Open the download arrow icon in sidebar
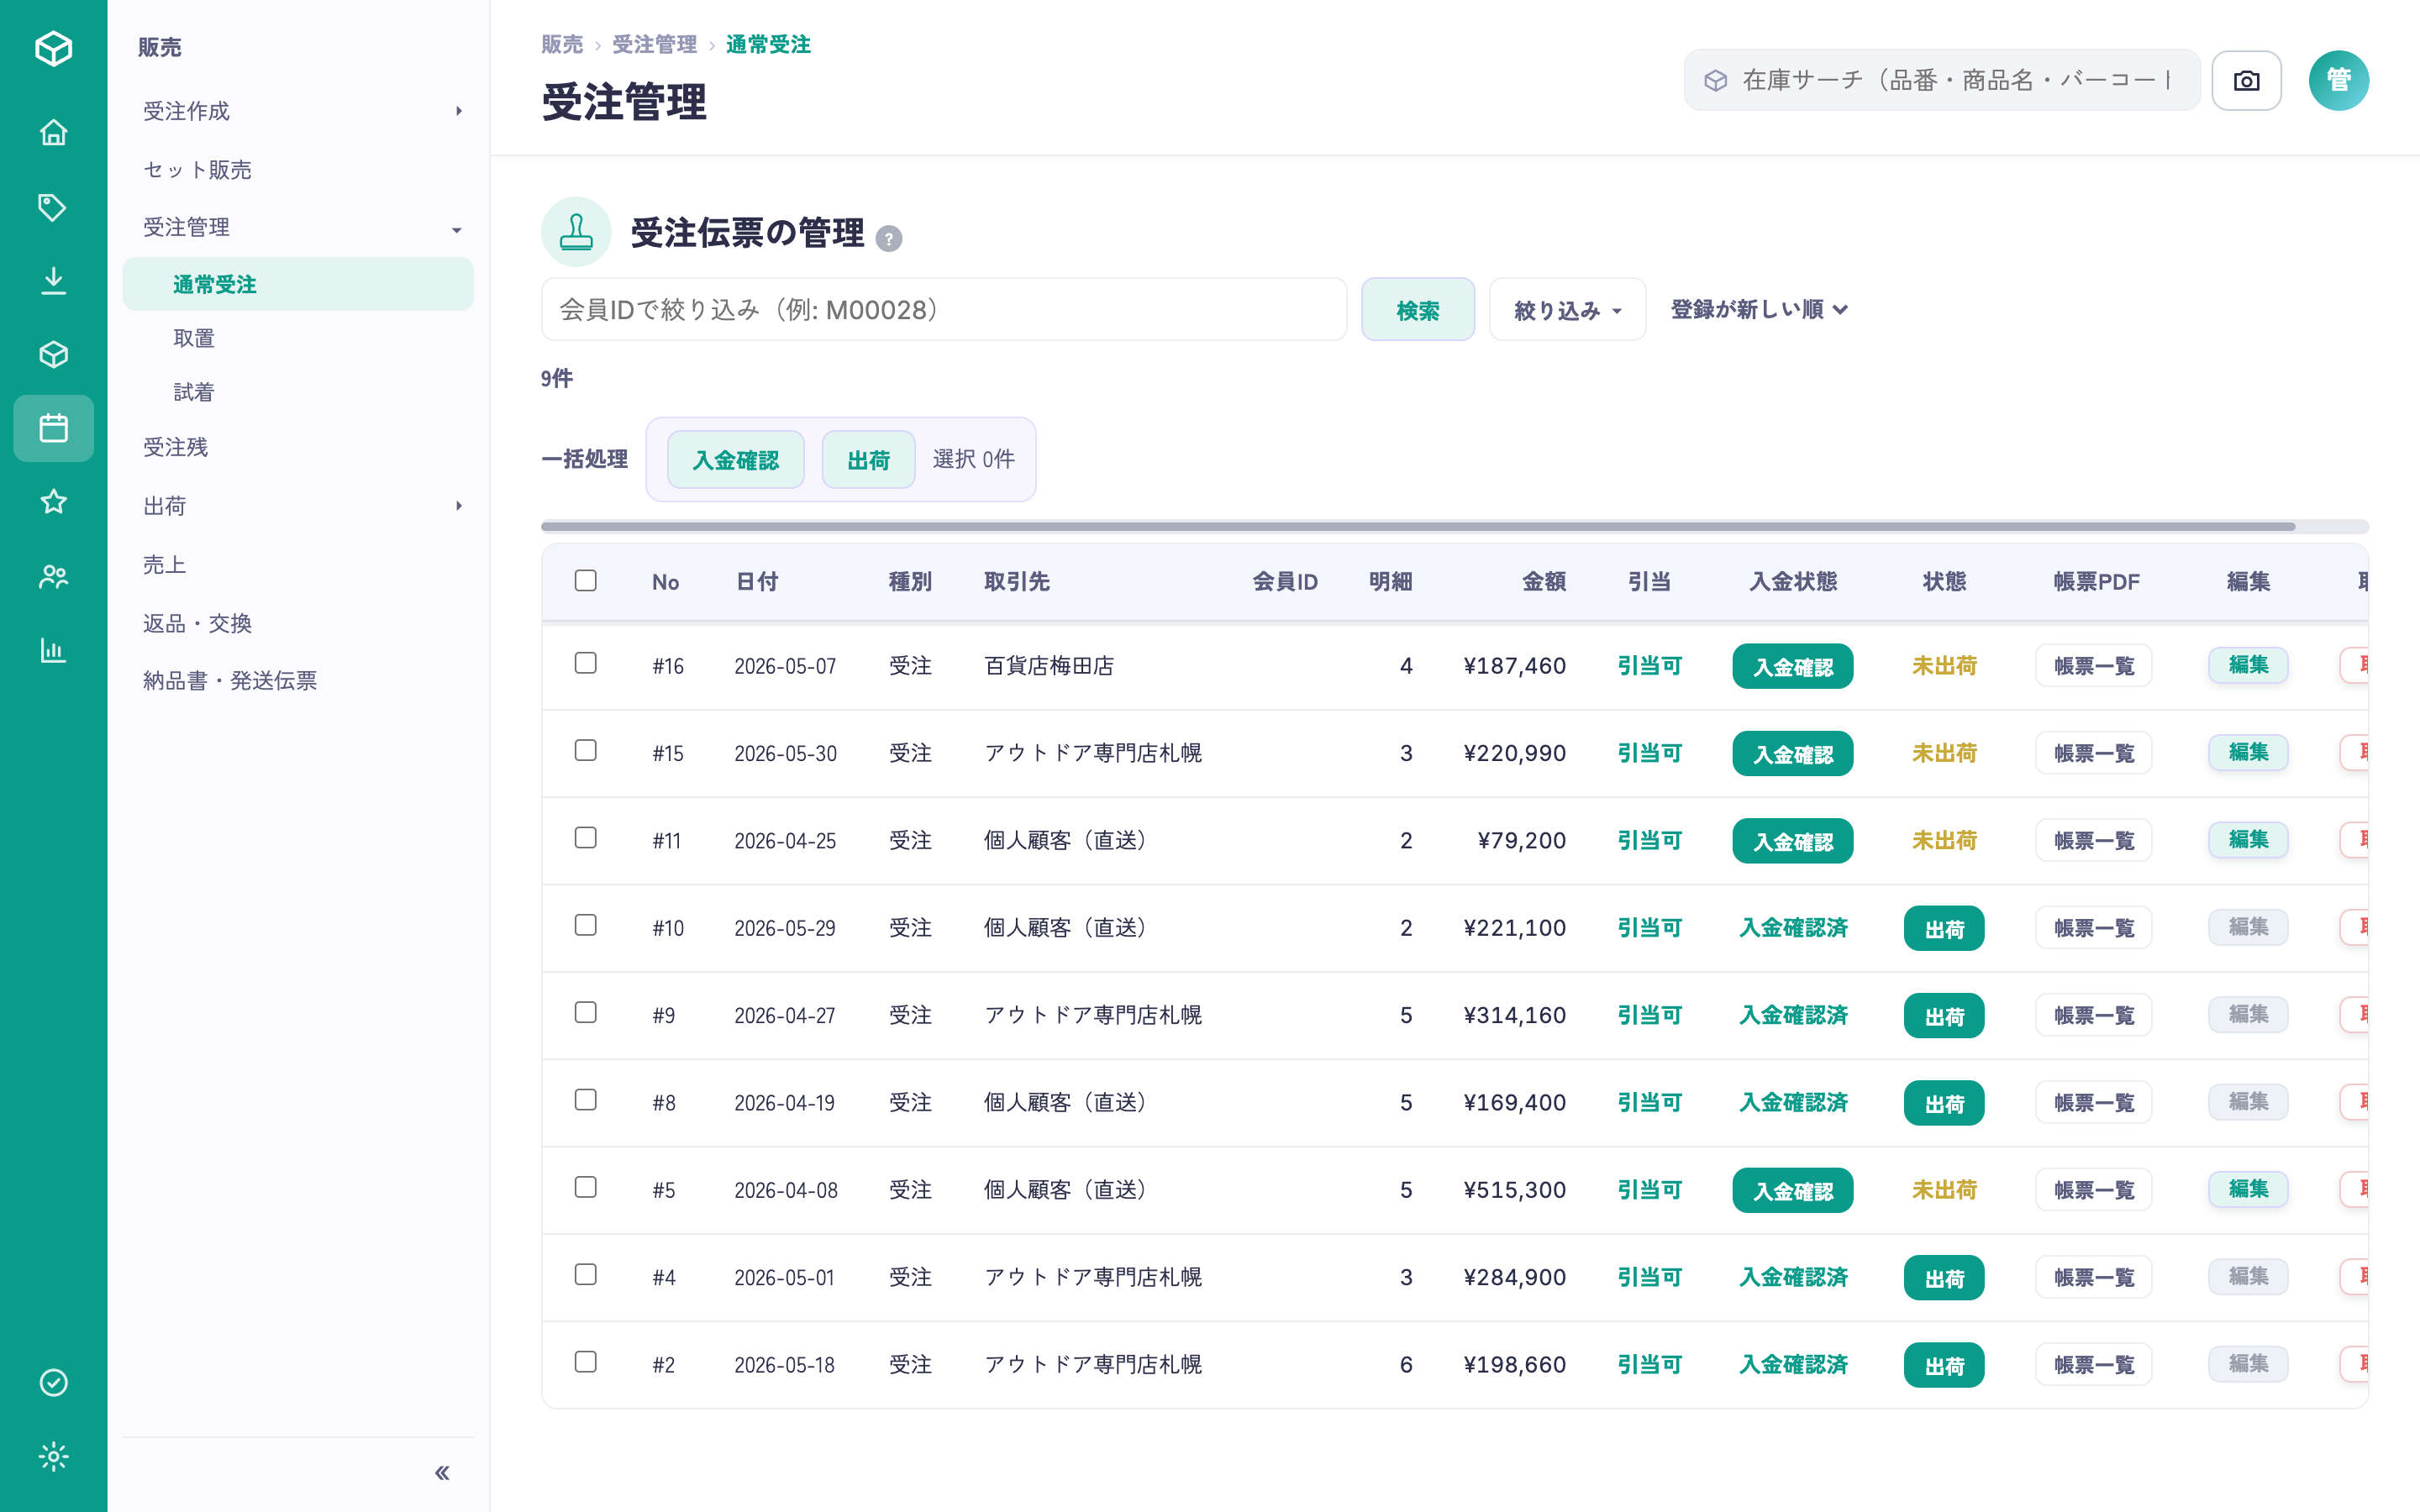Image resolution: width=2420 pixels, height=1512 pixels. [53, 281]
